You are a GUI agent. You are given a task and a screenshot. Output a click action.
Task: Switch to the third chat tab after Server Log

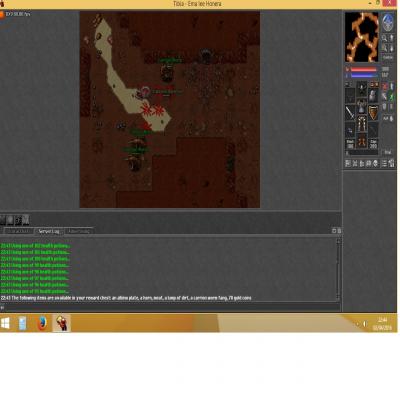click(79, 231)
